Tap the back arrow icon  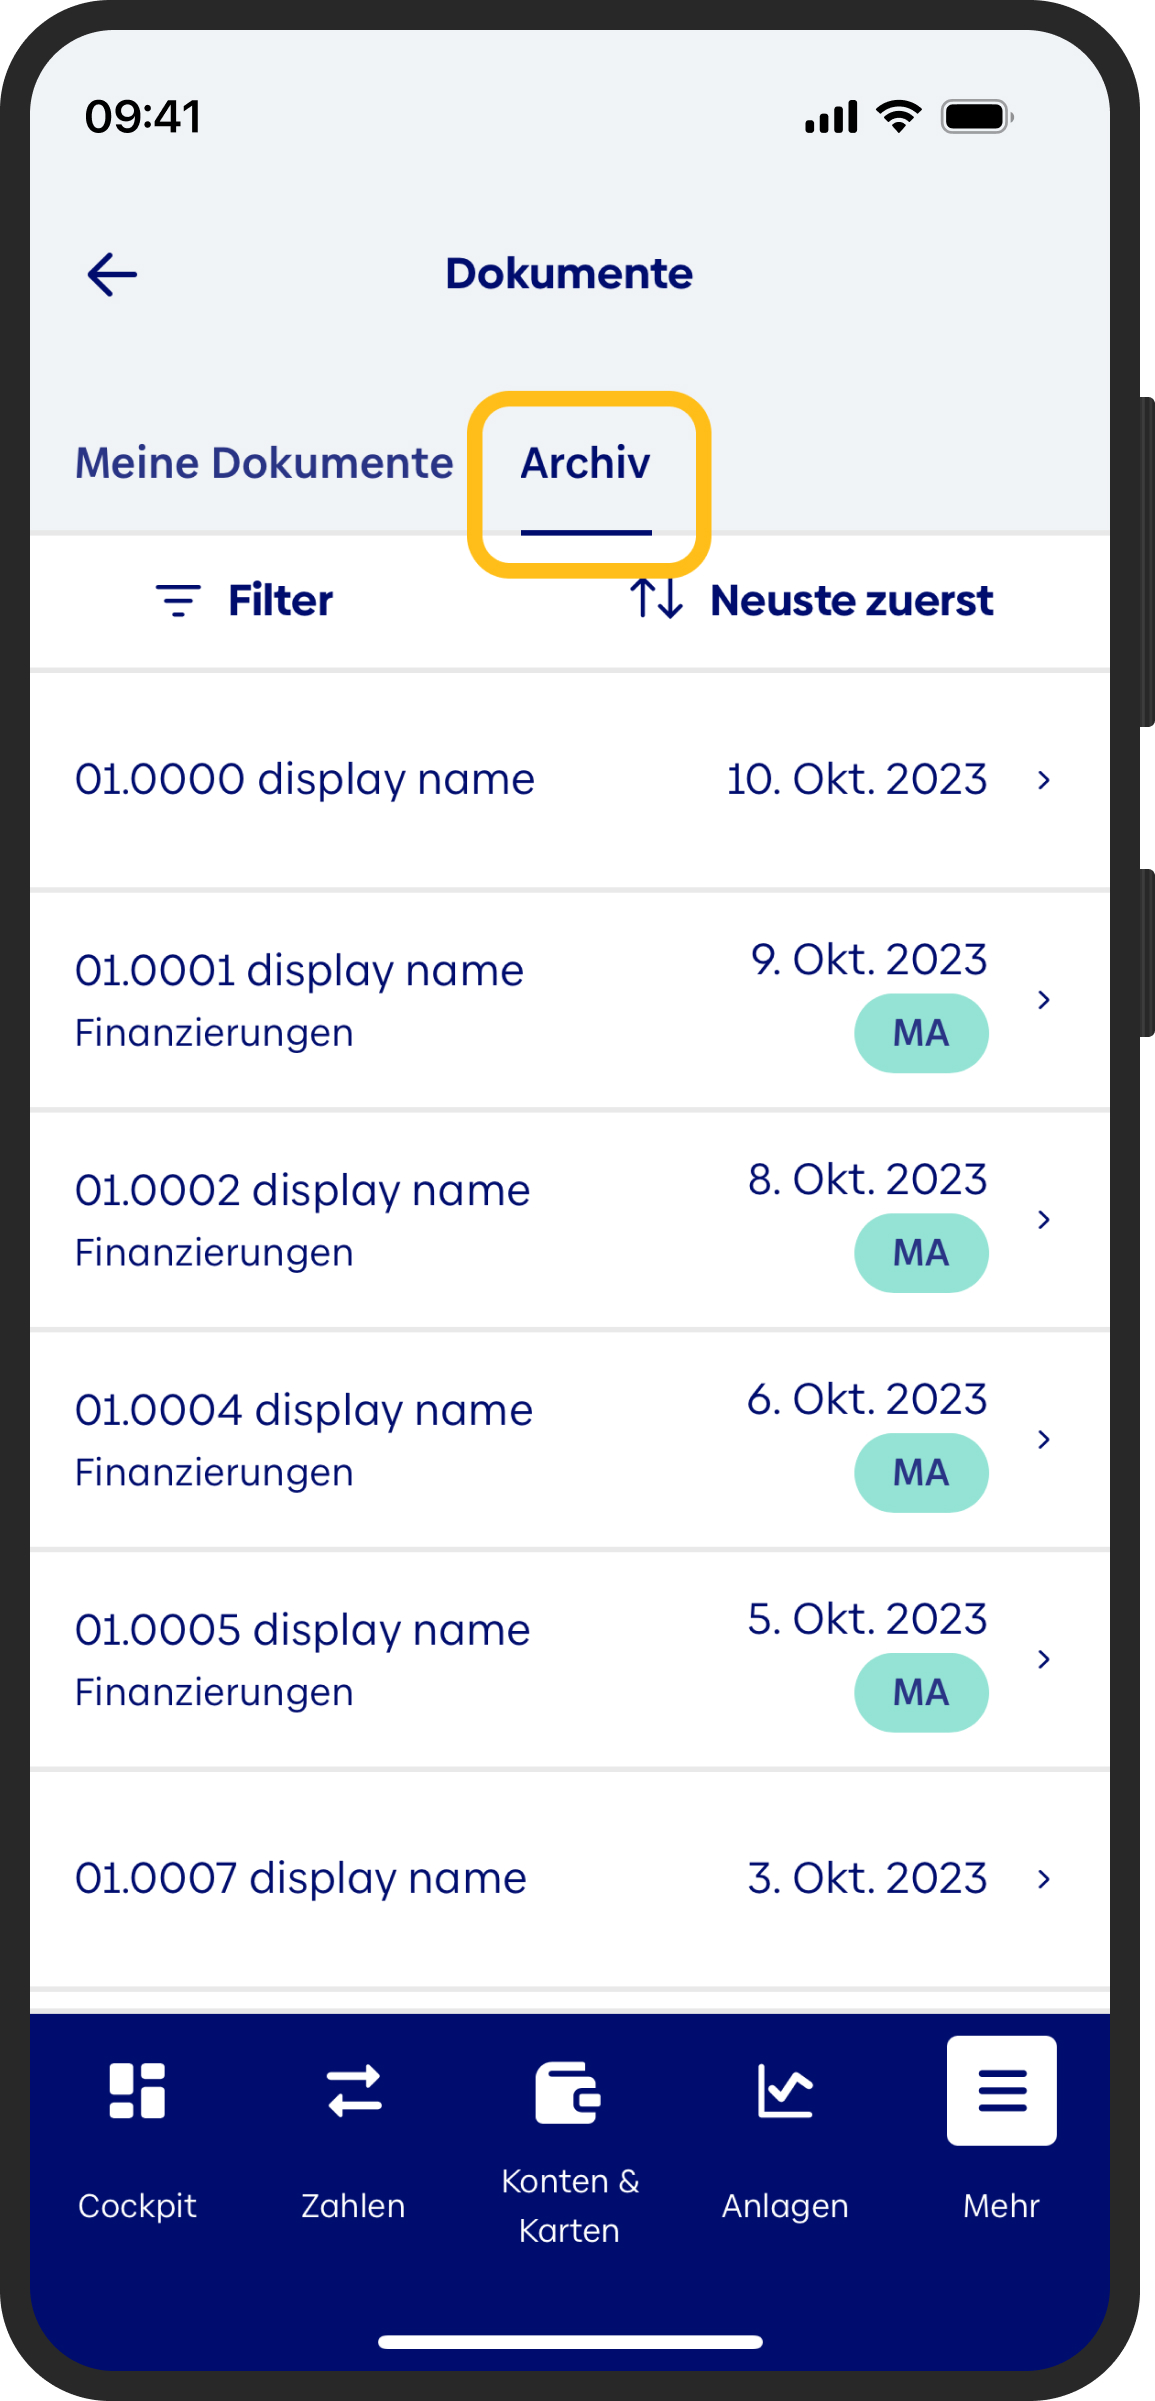112,274
